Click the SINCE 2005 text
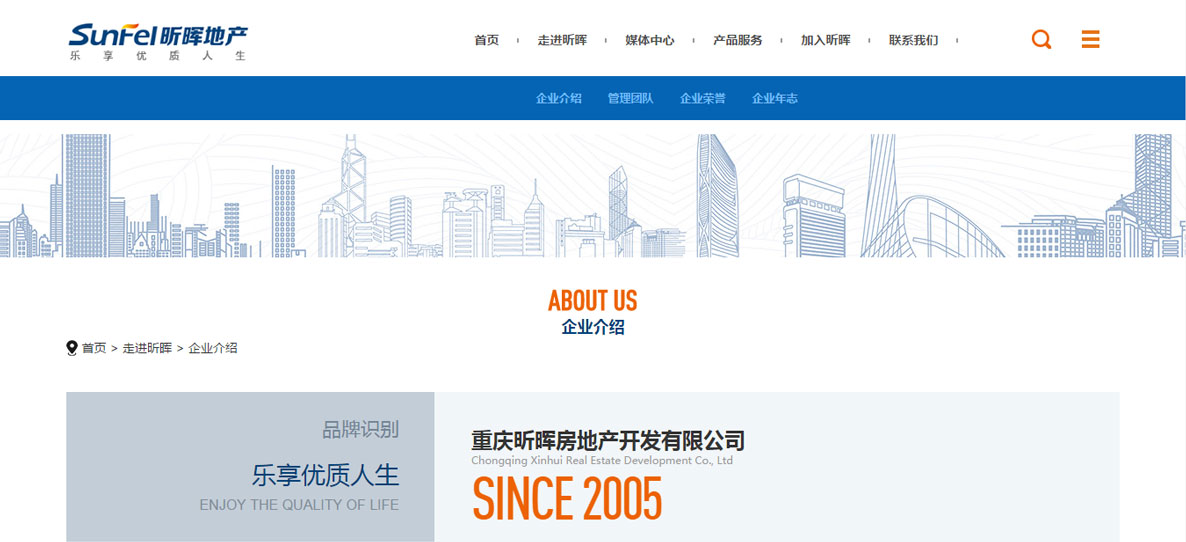This screenshot has height=542, width=1186. click(567, 497)
